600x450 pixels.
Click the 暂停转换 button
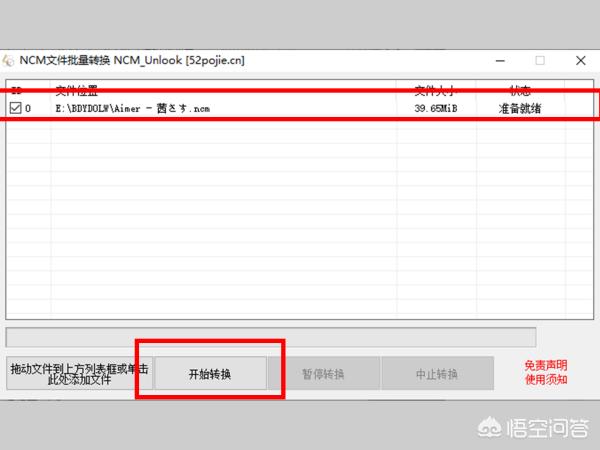[323, 374]
